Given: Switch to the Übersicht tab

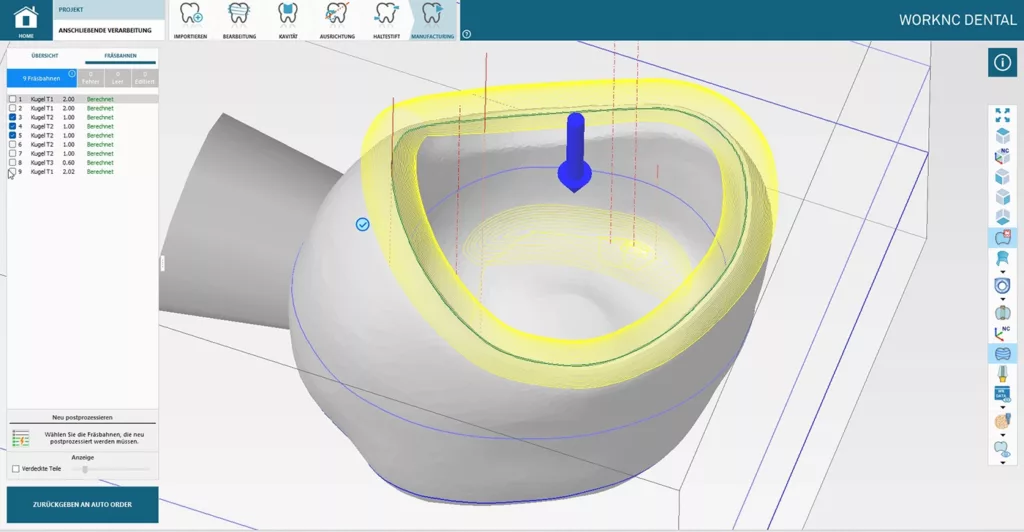Looking at the screenshot, I should pos(44,56).
